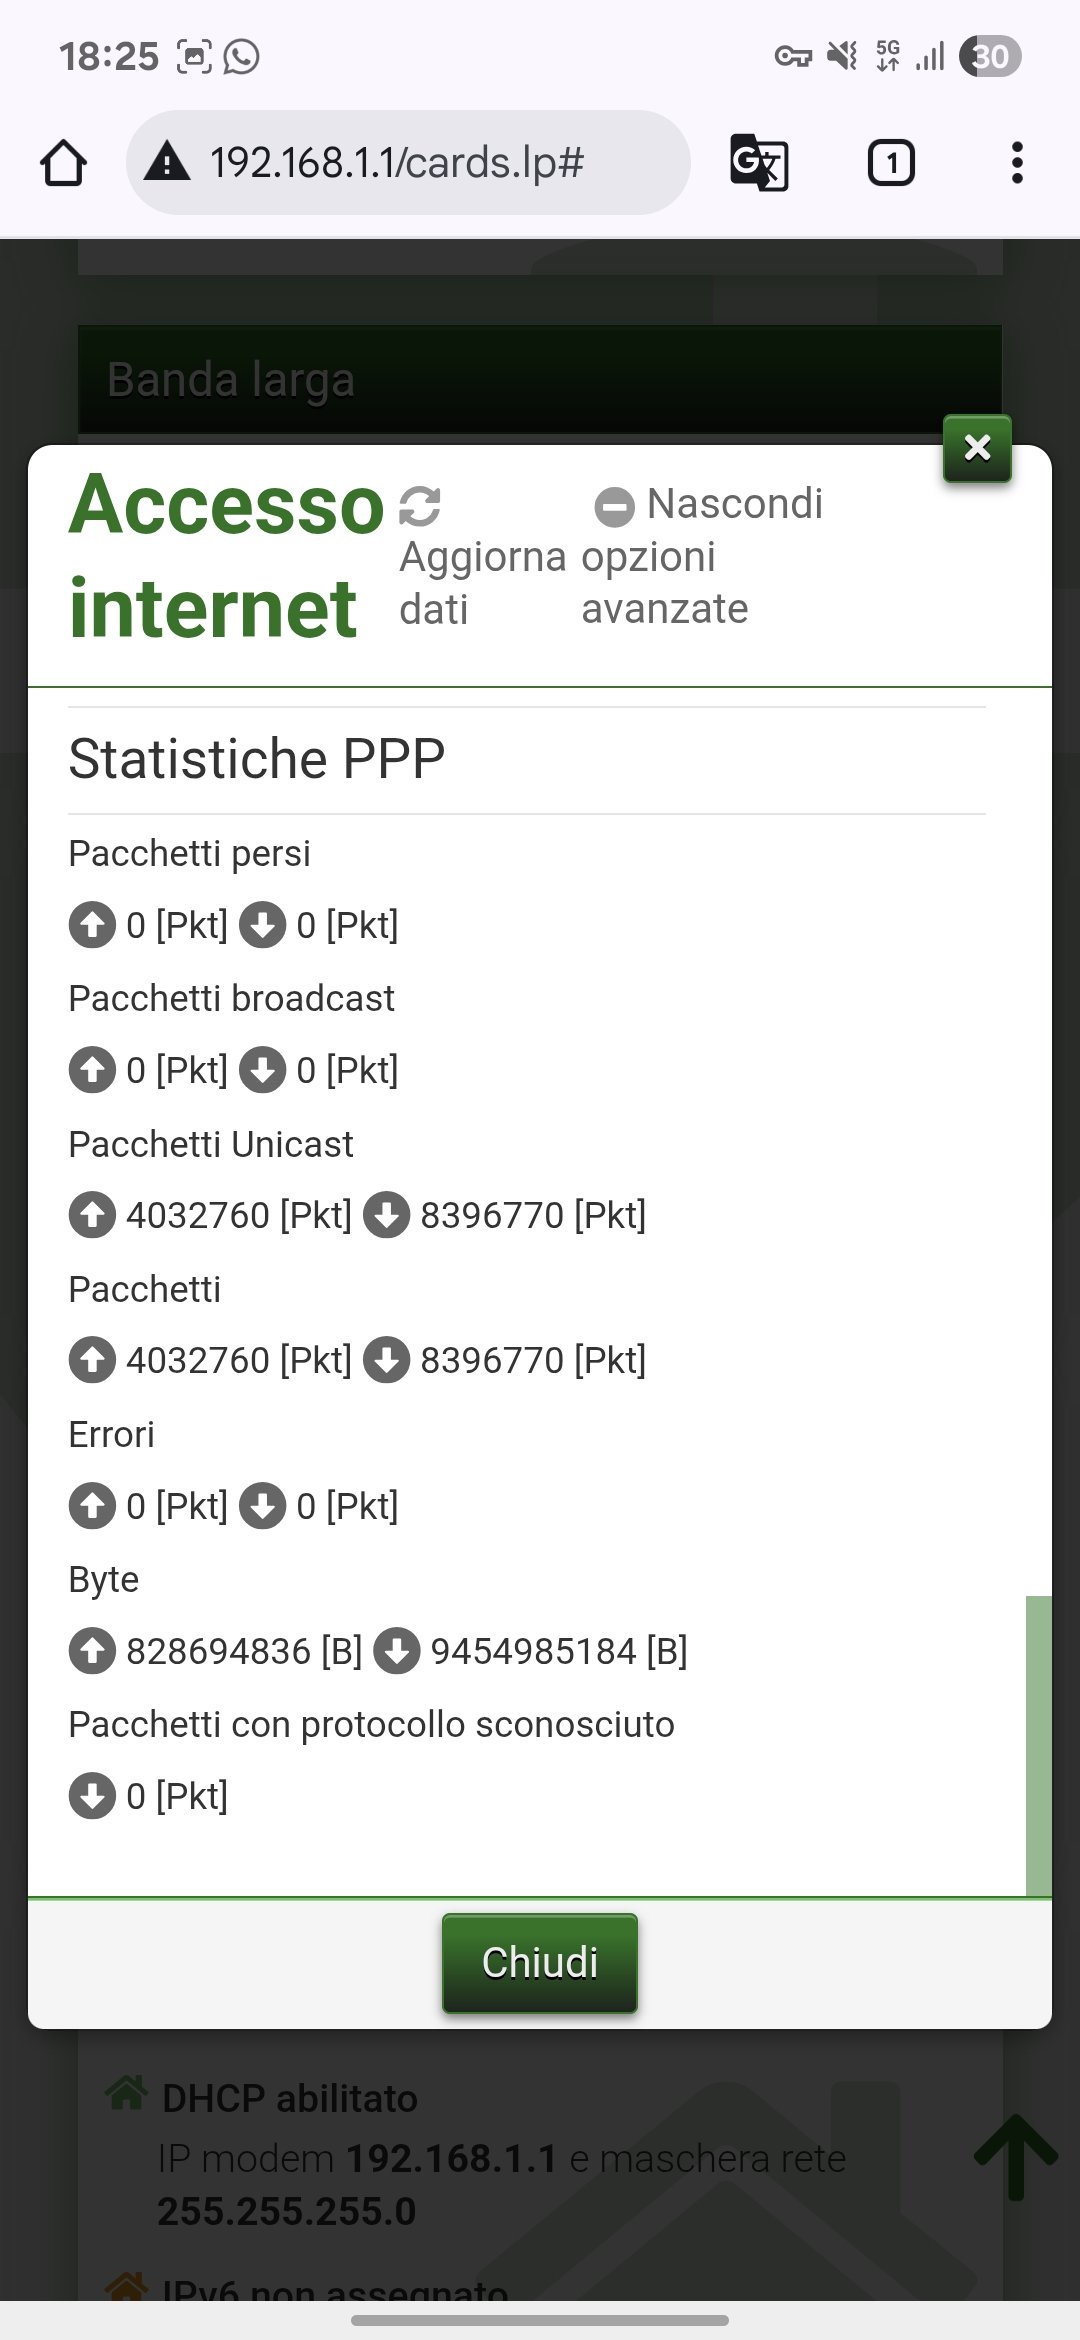This screenshot has height=2340, width=1080.
Task: Tap the Statistiche PPP section heading
Action: pos(257,759)
